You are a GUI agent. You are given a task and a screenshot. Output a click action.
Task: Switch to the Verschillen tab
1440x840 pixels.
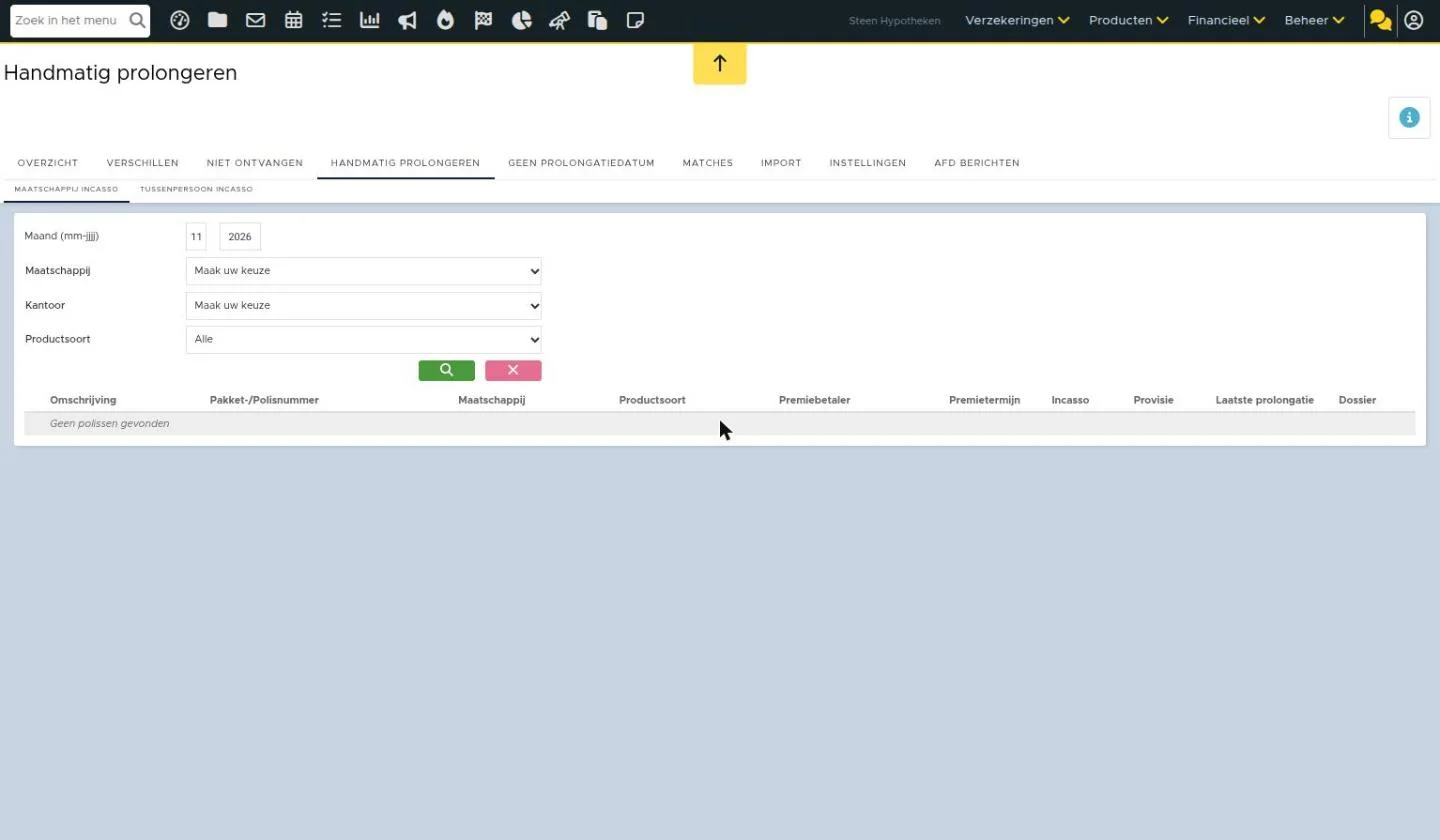(x=143, y=163)
